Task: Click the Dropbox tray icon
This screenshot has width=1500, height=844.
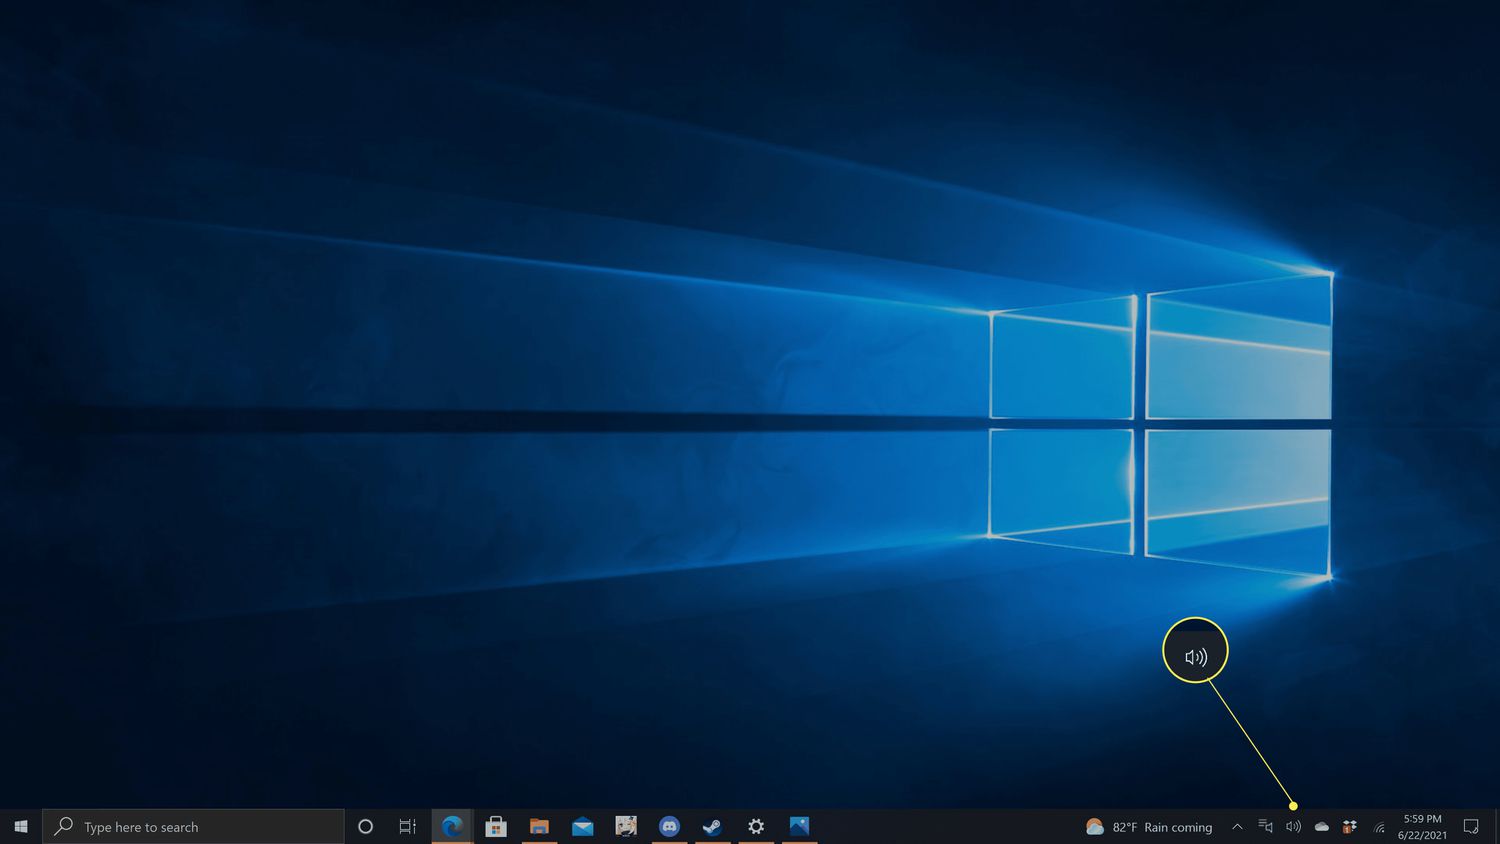Action: coord(1349,827)
